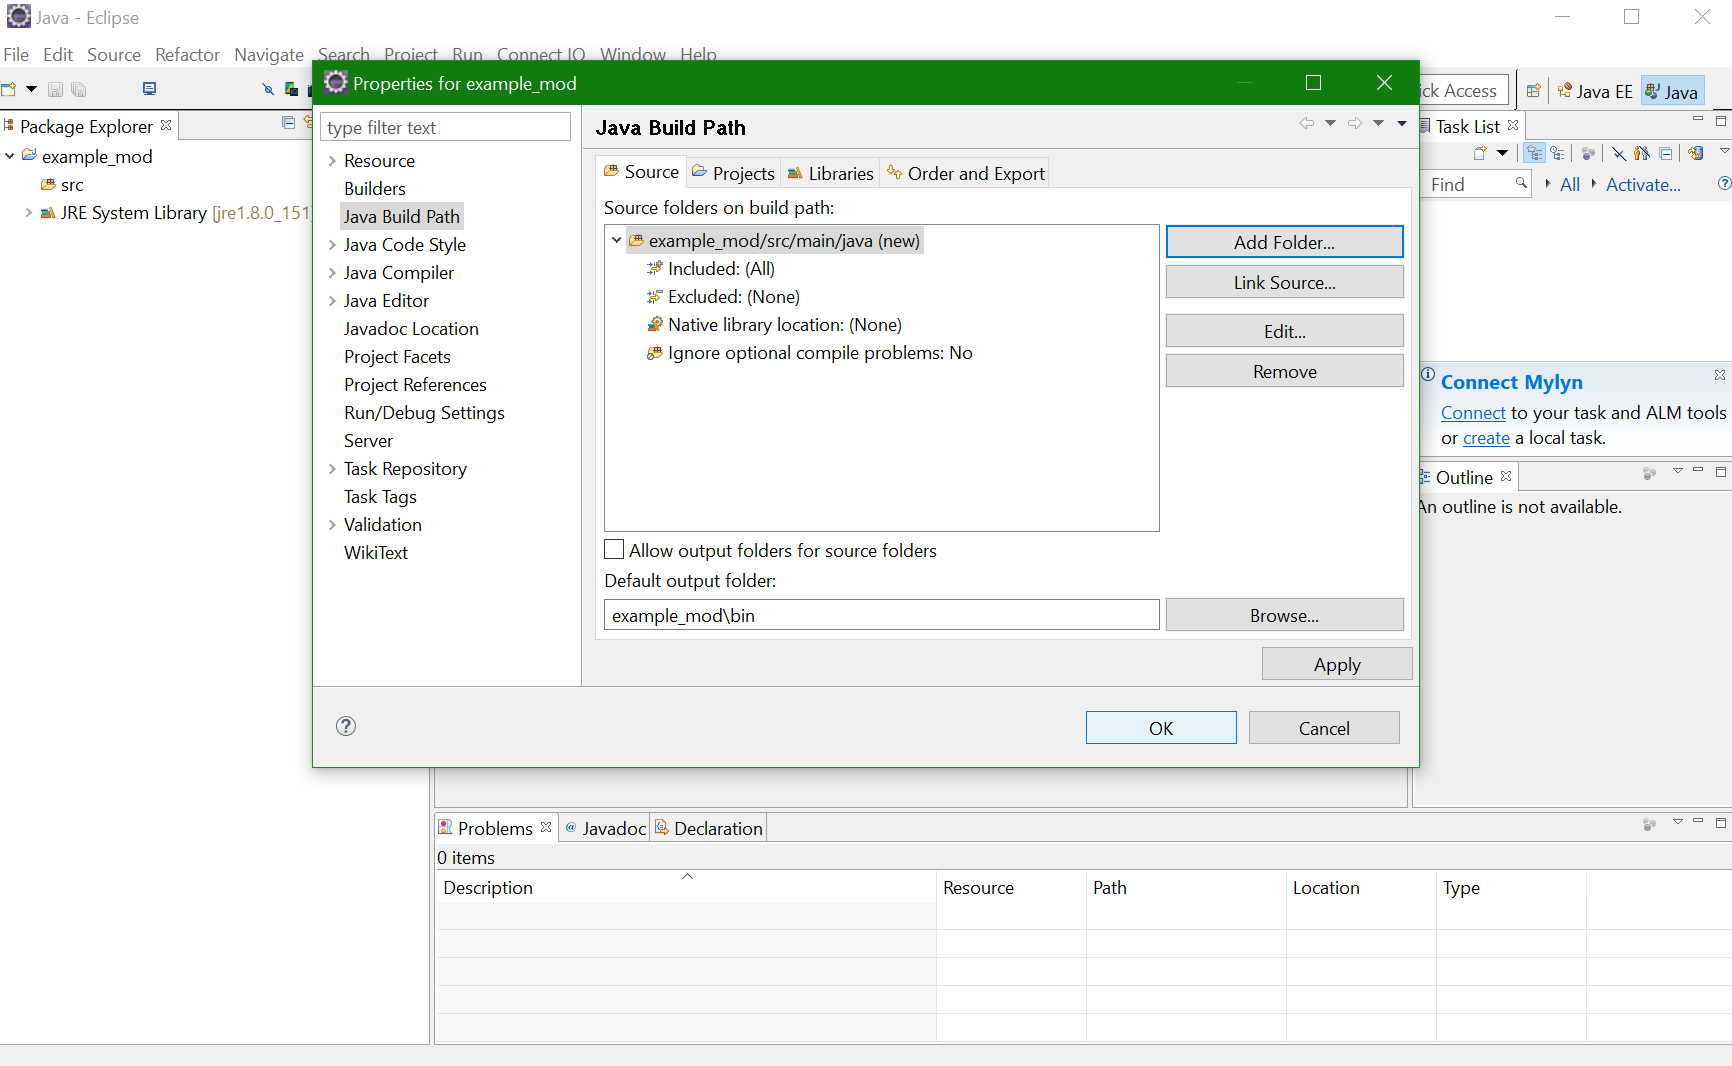This screenshot has width=1732, height=1066.
Task: Open the New wizard dropdown arrow
Action: click(x=31, y=89)
